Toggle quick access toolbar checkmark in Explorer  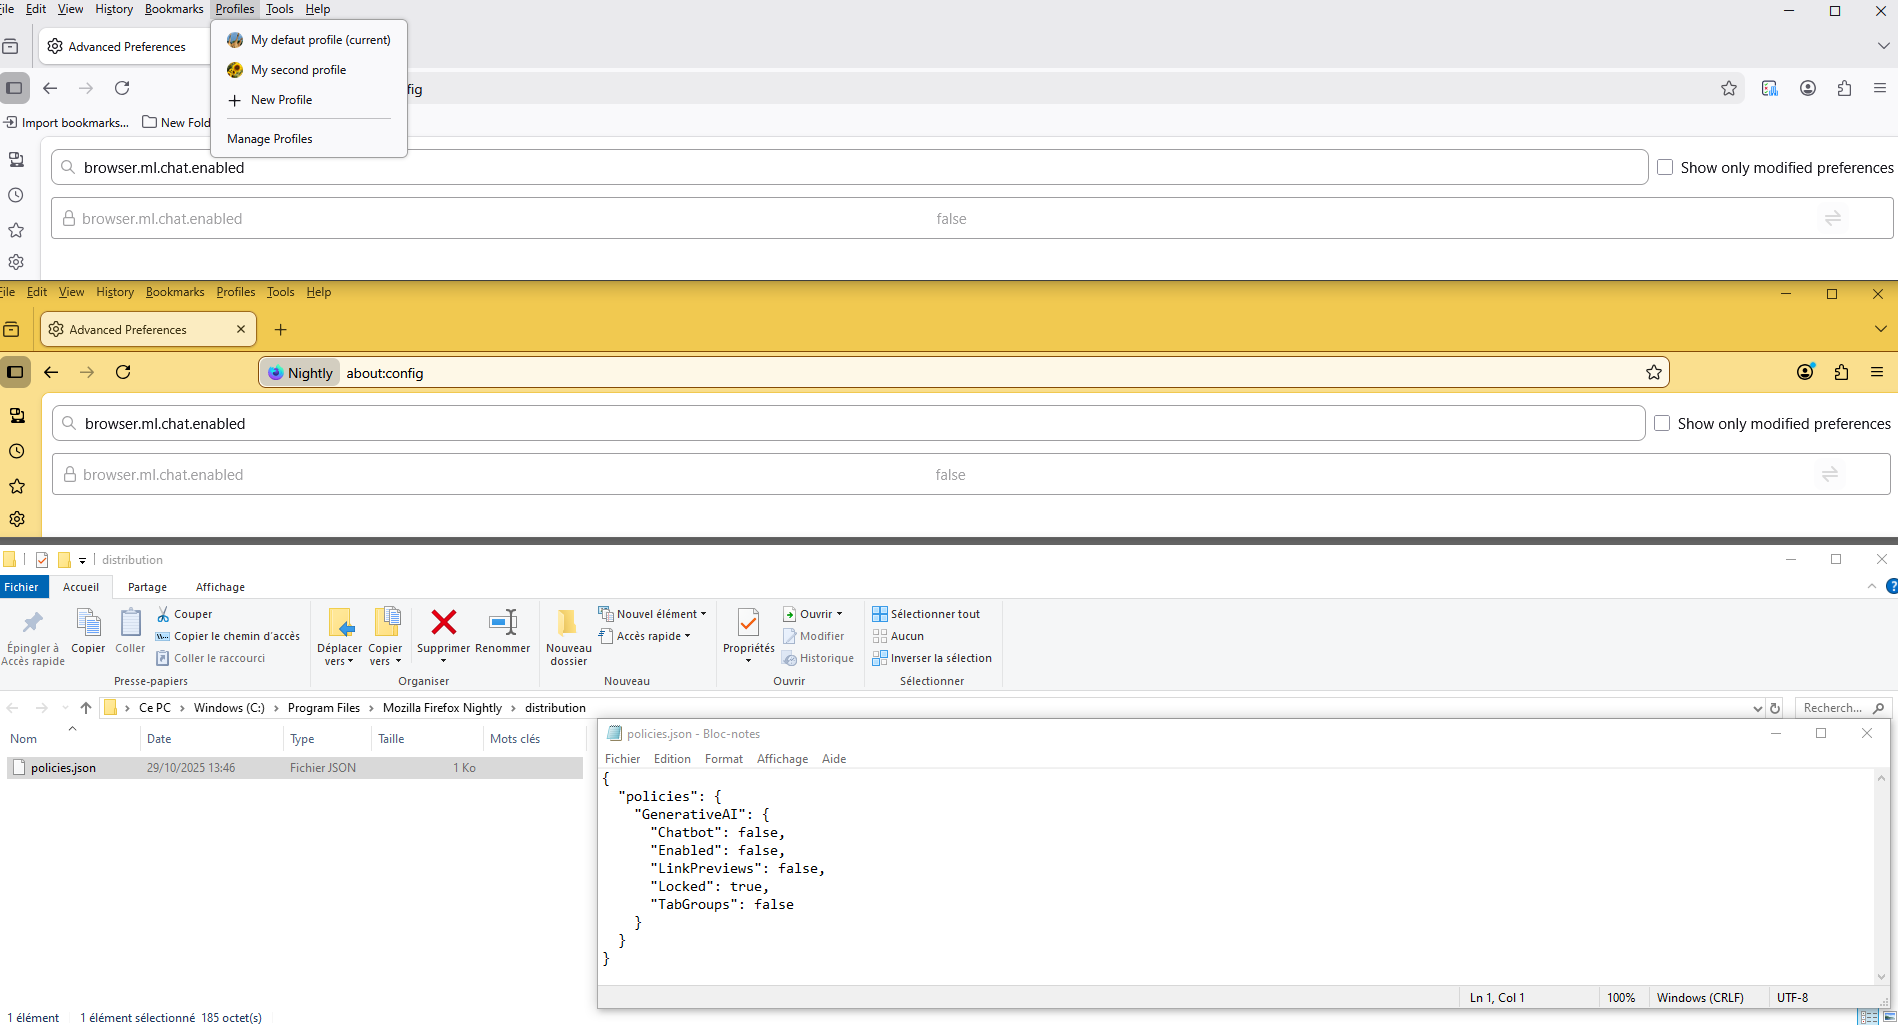pyautogui.click(x=42, y=560)
